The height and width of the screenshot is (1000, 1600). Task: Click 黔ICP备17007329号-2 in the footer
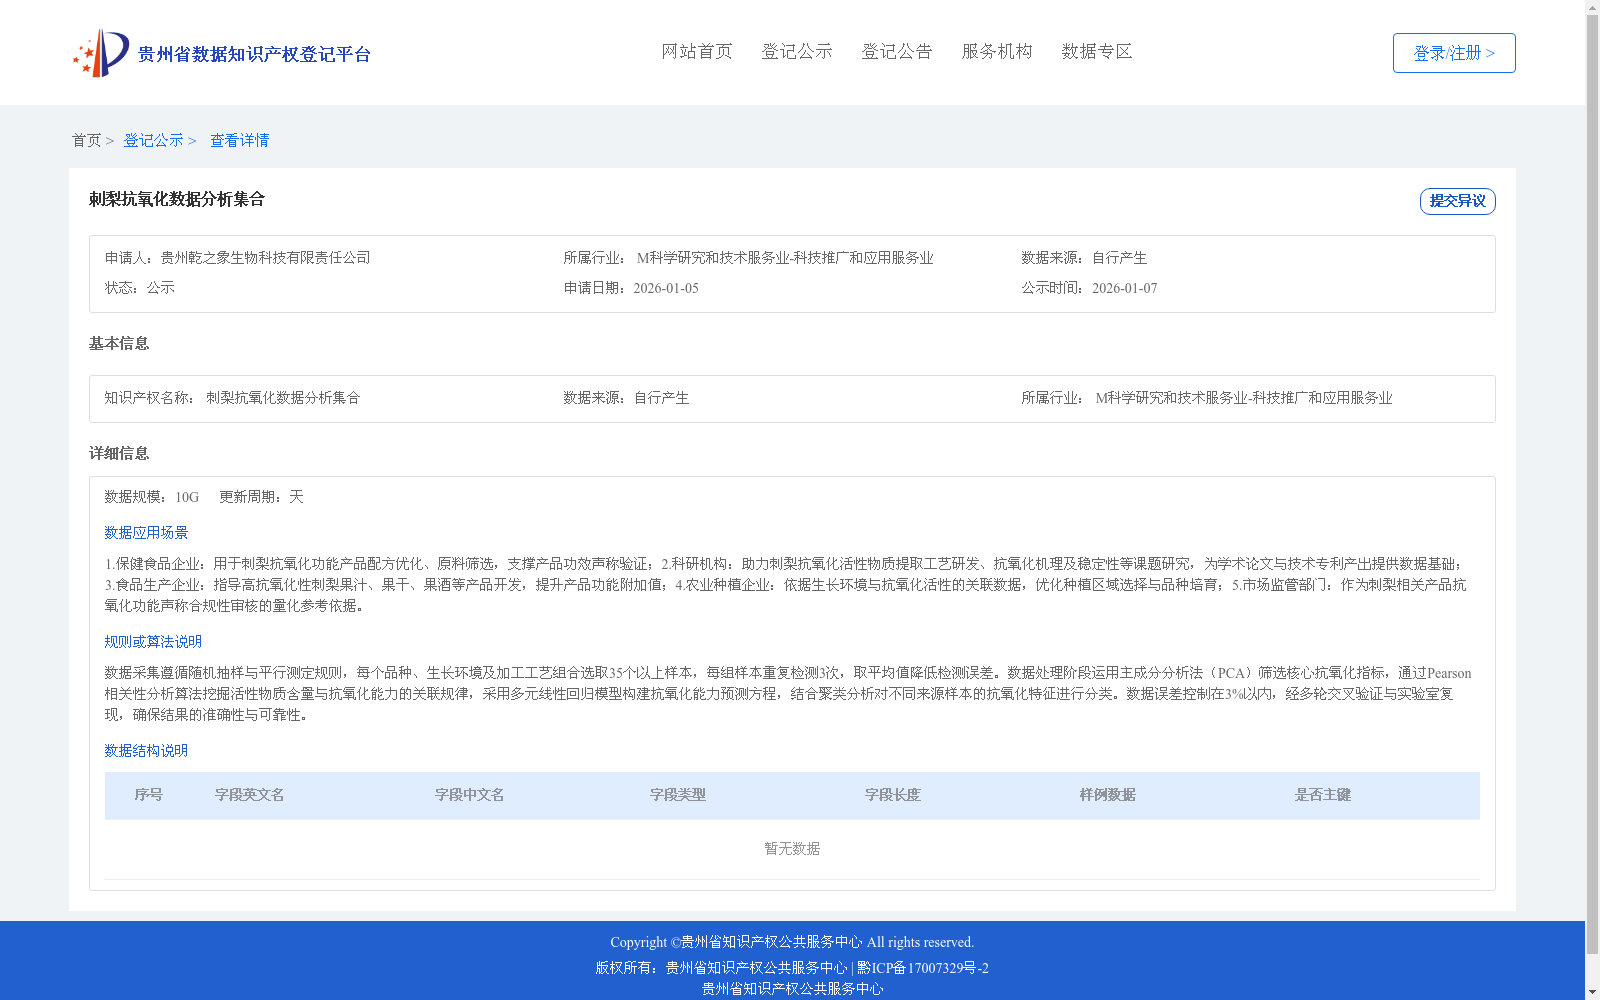tap(923, 968)
